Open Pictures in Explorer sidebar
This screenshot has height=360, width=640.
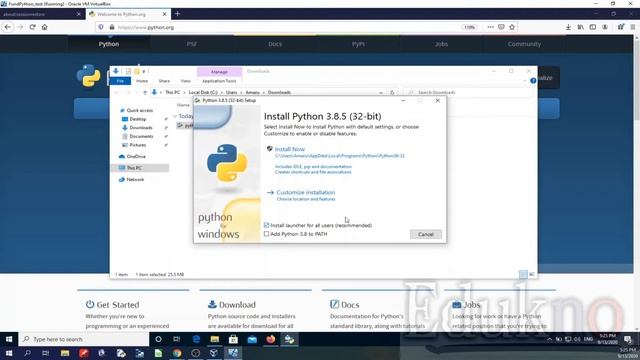coord(138,145)
